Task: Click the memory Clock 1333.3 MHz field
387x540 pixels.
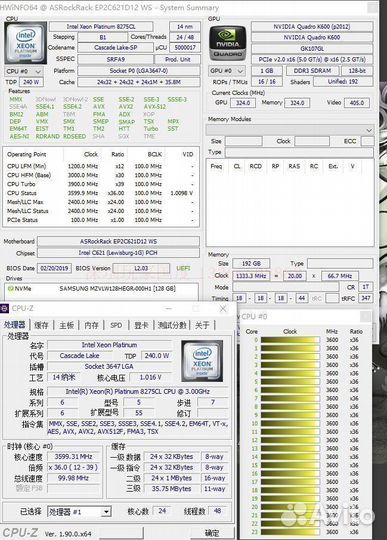Action: 251,276
